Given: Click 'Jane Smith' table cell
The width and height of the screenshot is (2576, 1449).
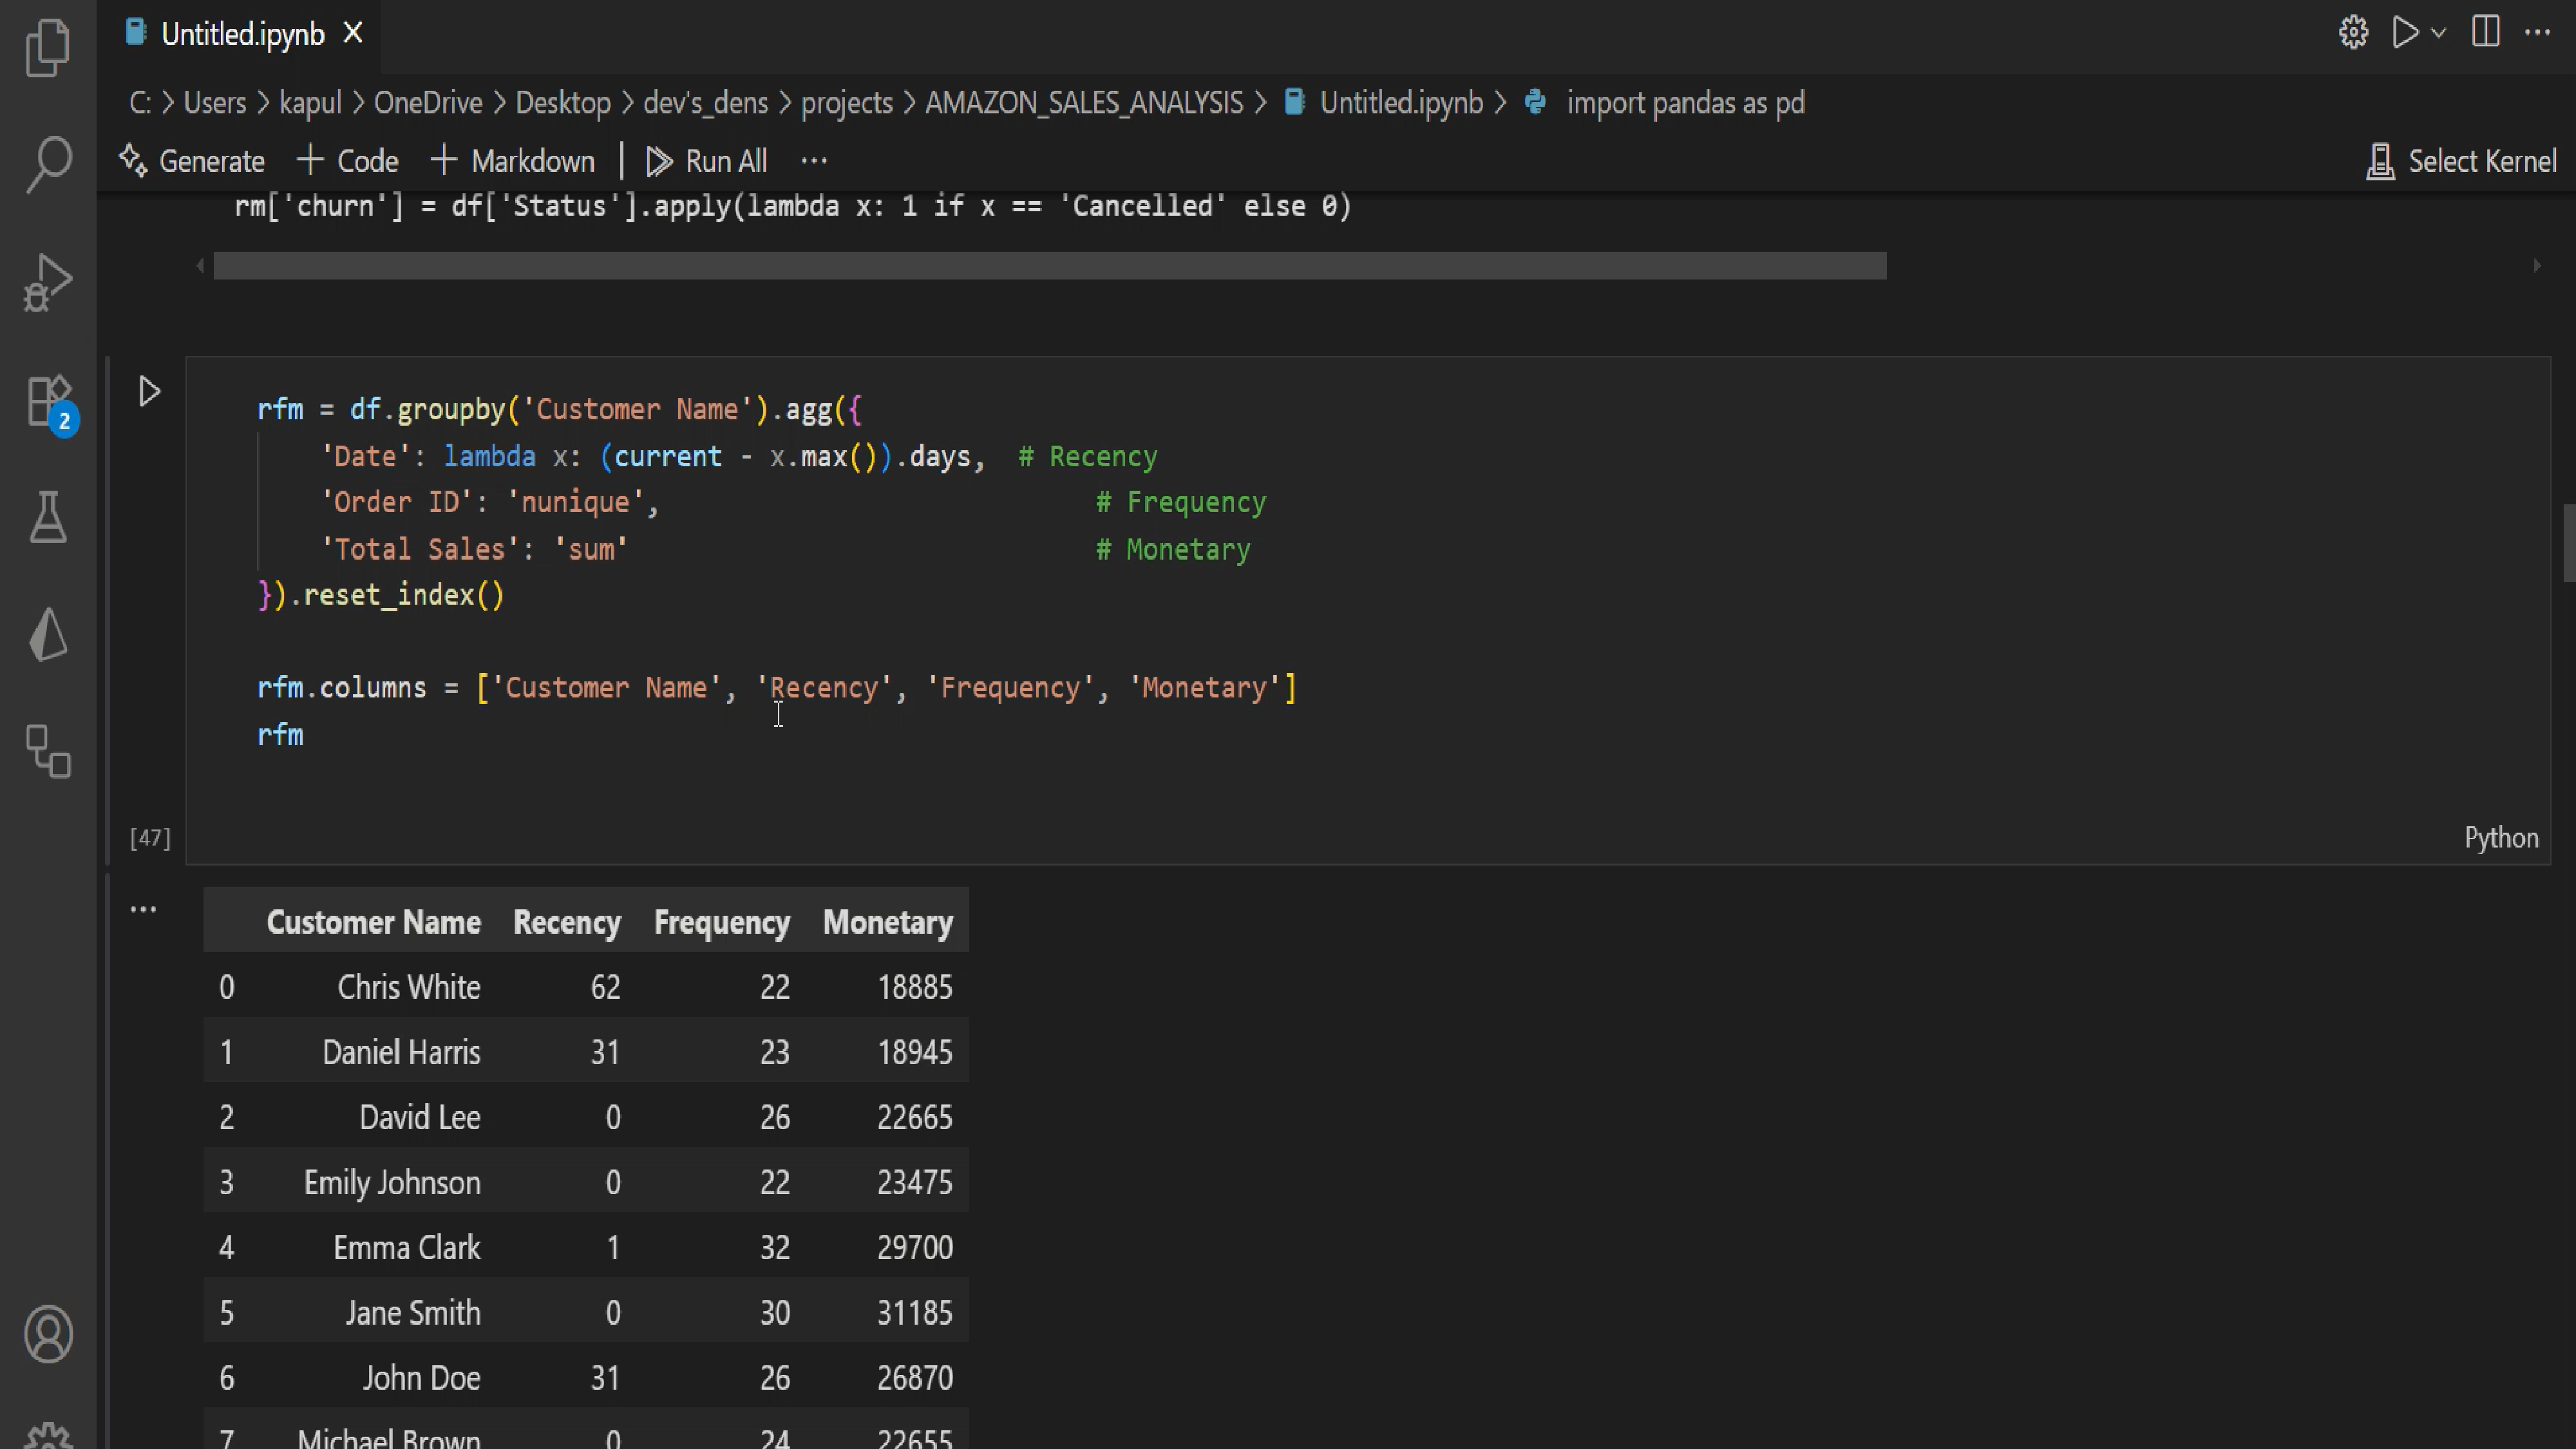Looking at the screenshot, I should (413, 1312).
